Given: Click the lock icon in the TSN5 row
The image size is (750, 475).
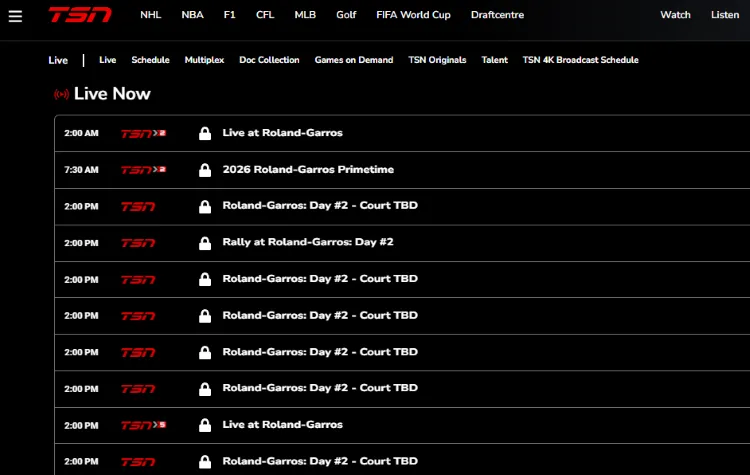Looking at the screenshot, I should coord(205,425).
